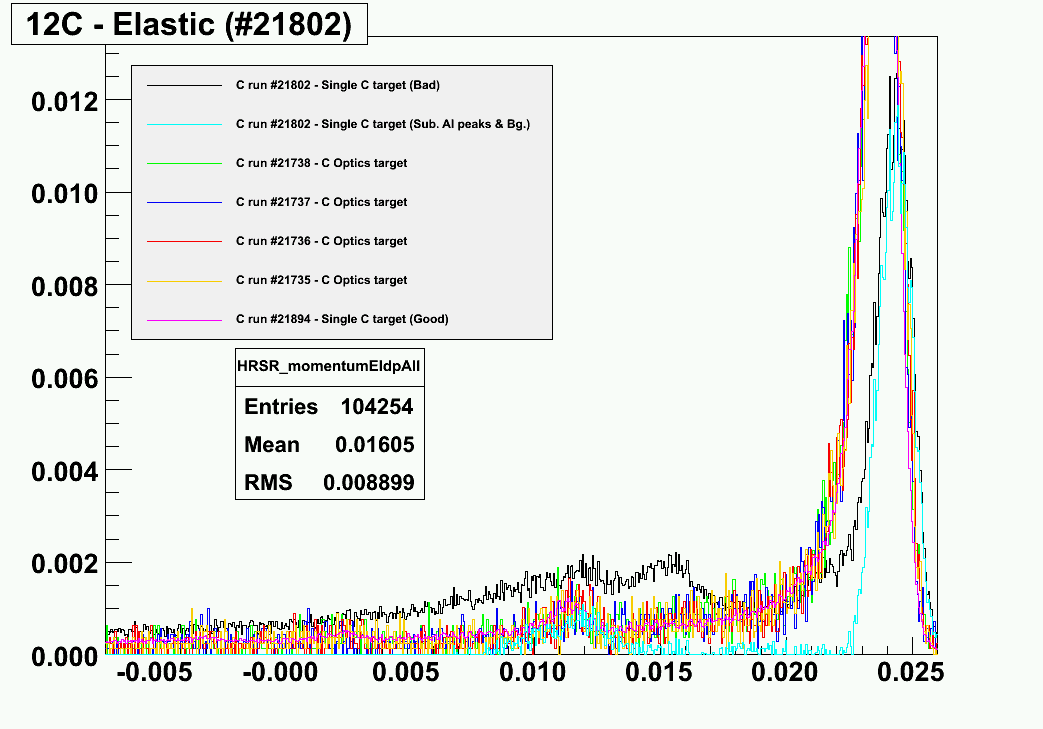Image resolution: width=1043 pixels, height=729 pixels.
Task: Click the stats box title 'HRSR_momentumEldpAll'
Action: tap(328, 367)
